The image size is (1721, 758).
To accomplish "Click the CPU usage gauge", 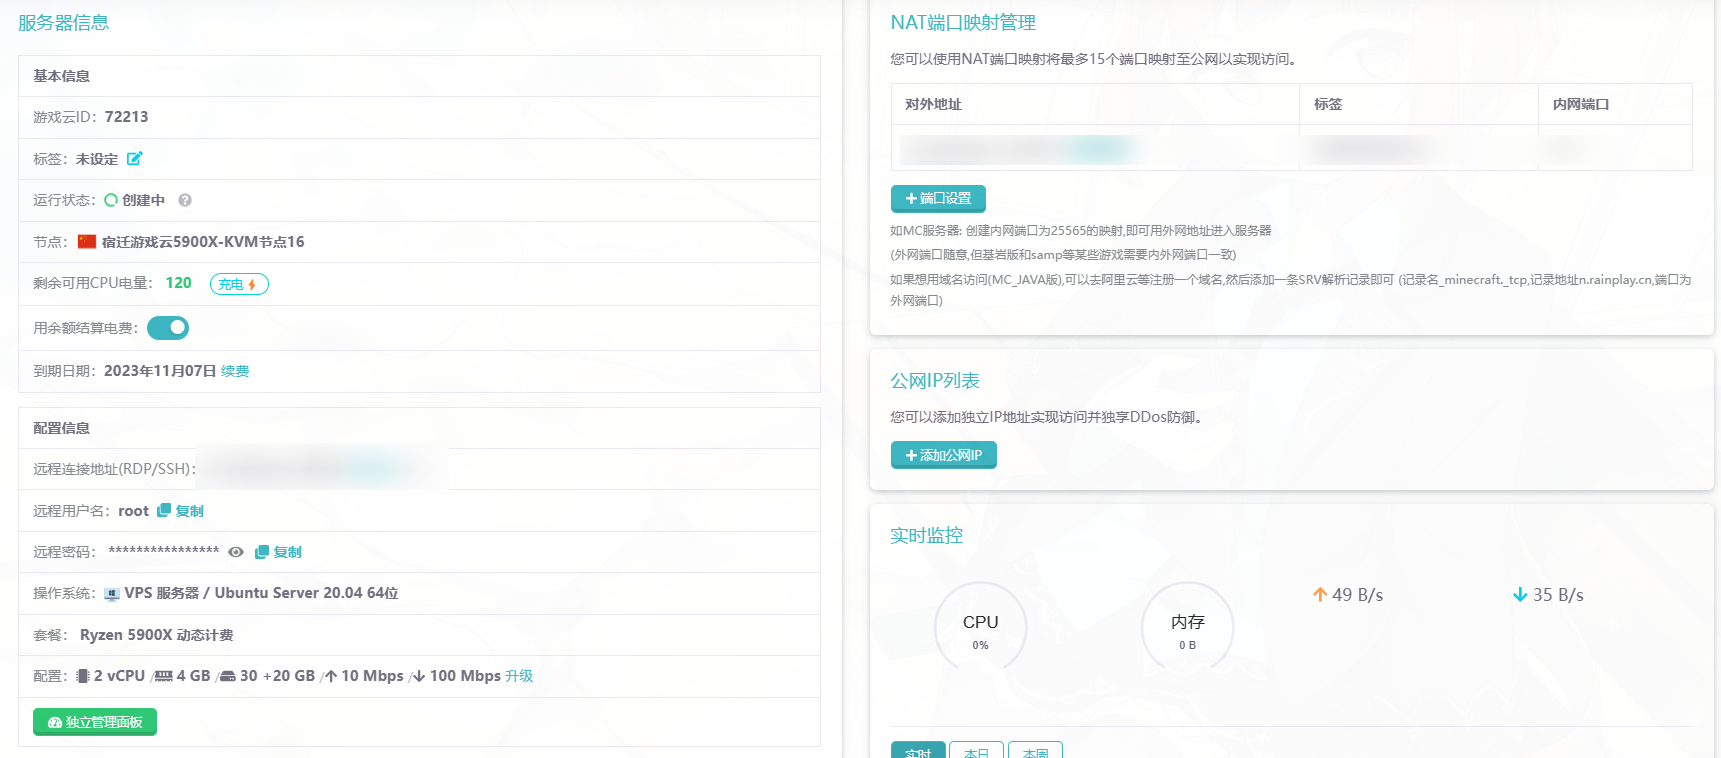I will click(x=980, y=629).
